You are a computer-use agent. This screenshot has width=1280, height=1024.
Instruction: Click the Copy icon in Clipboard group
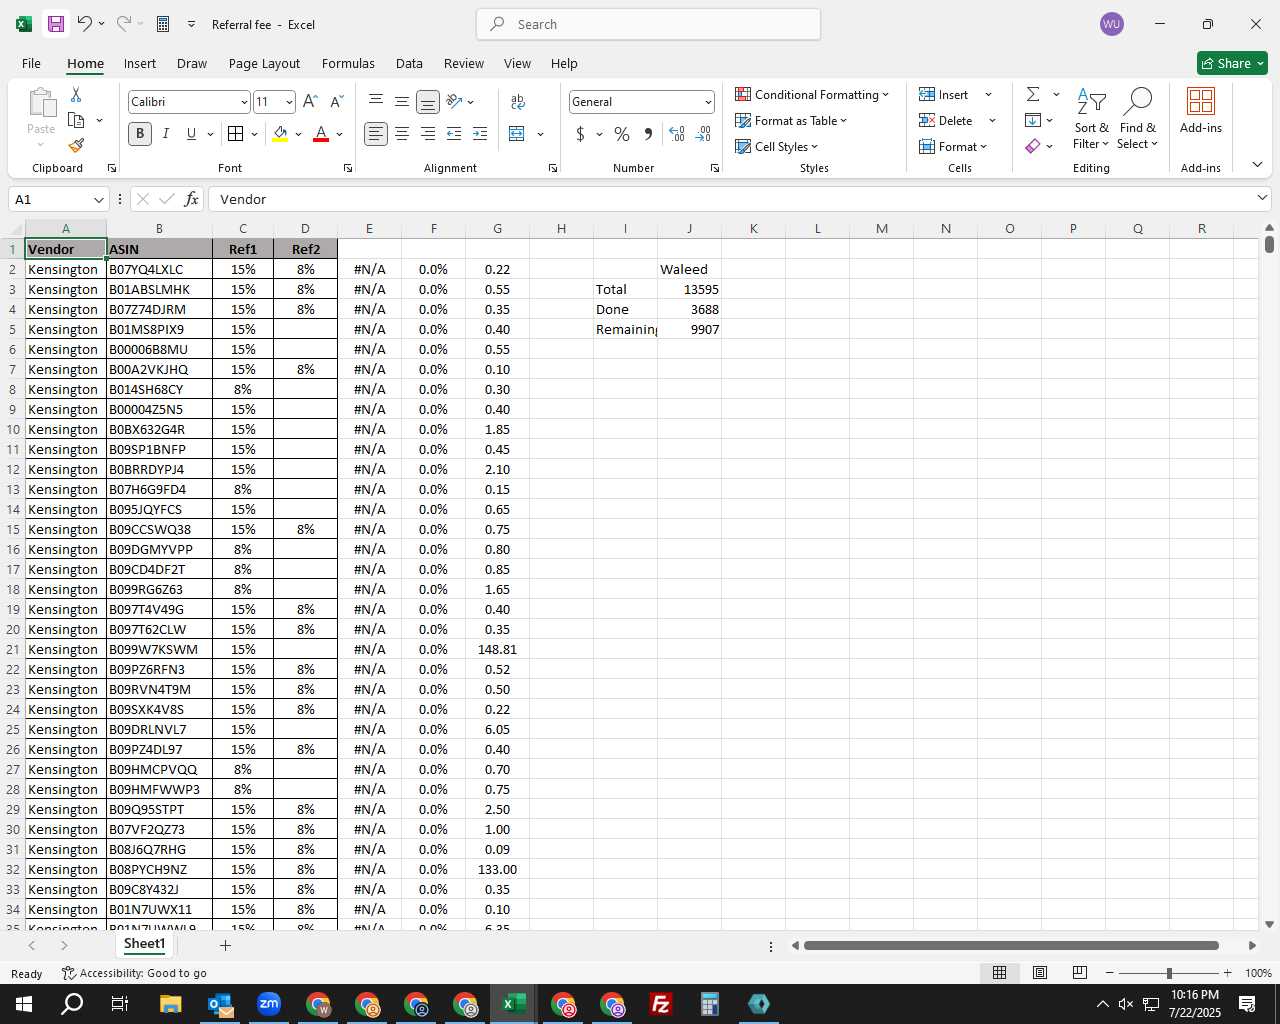click(x=76, y=120)
